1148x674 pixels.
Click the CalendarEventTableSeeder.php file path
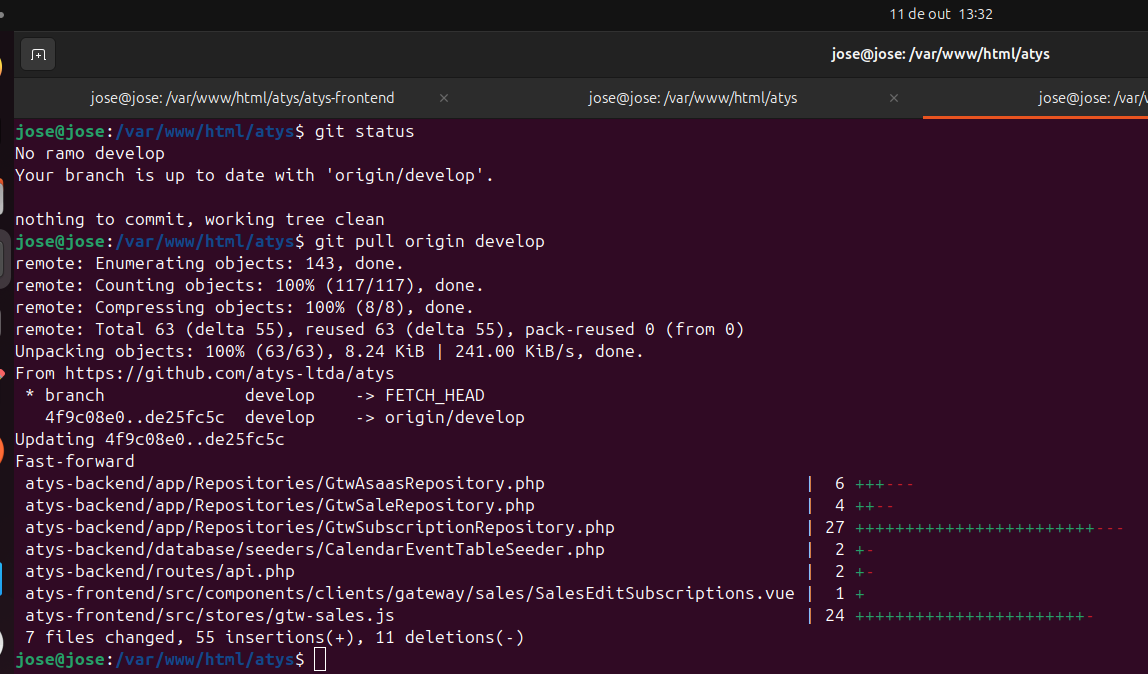tap(315, 549)
